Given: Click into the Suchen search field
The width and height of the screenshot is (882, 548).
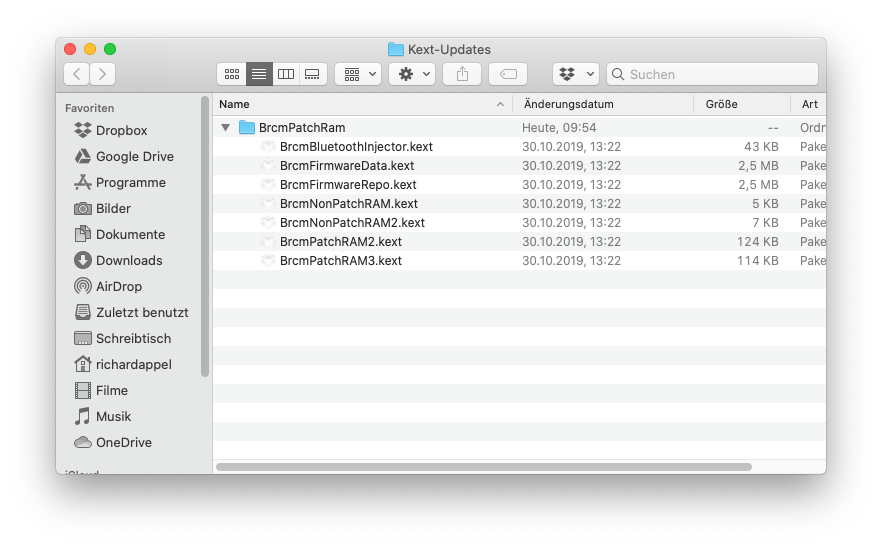Looking at the screenshot, I should [x=712, y=74].
